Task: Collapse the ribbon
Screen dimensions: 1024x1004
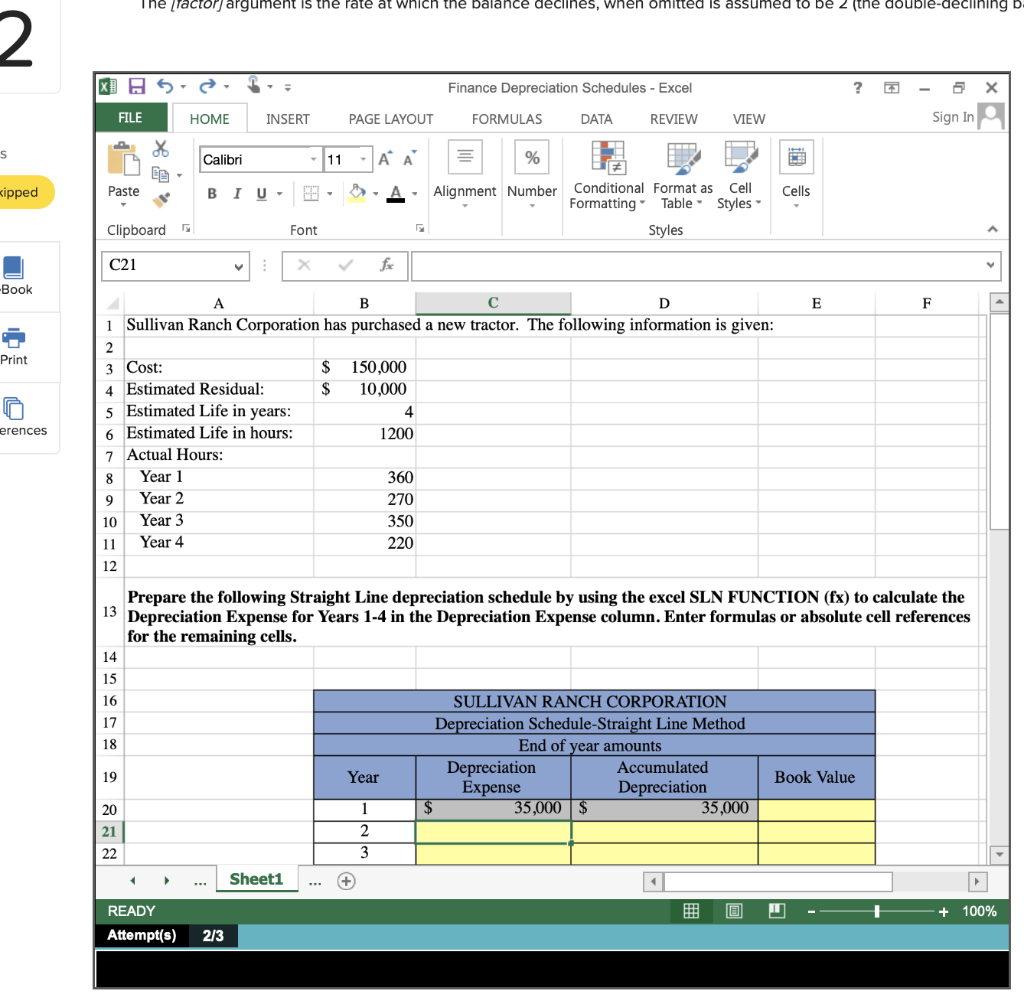Action: tap(993, 229)
